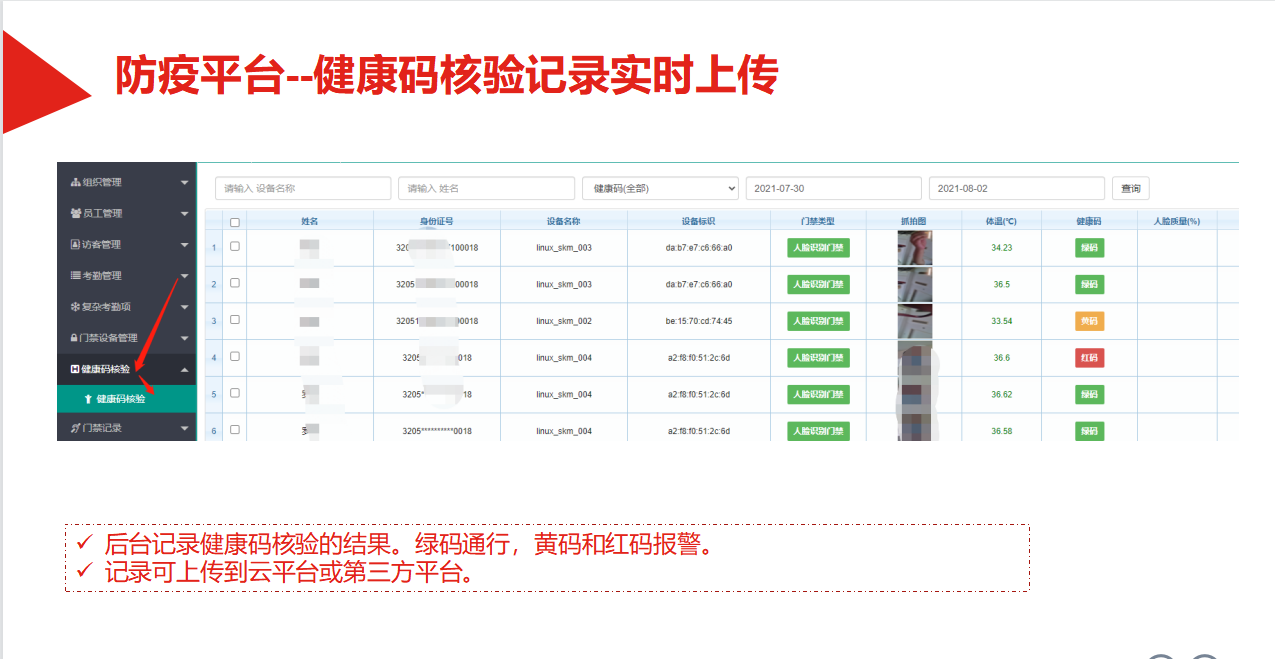Click the red 红码 badge in row 4

1089,358
